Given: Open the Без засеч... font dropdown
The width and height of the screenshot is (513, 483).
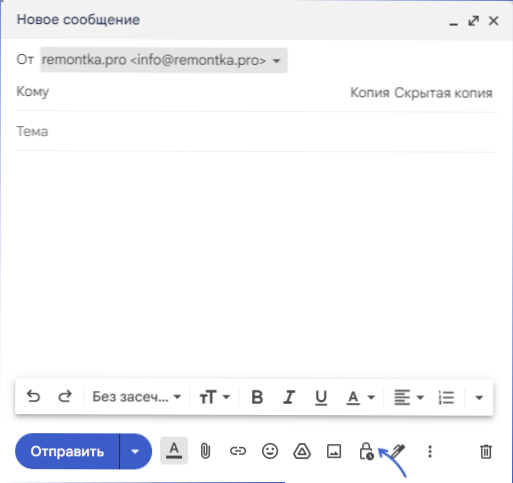Looking at the screenshot, I should pos(137,397).
